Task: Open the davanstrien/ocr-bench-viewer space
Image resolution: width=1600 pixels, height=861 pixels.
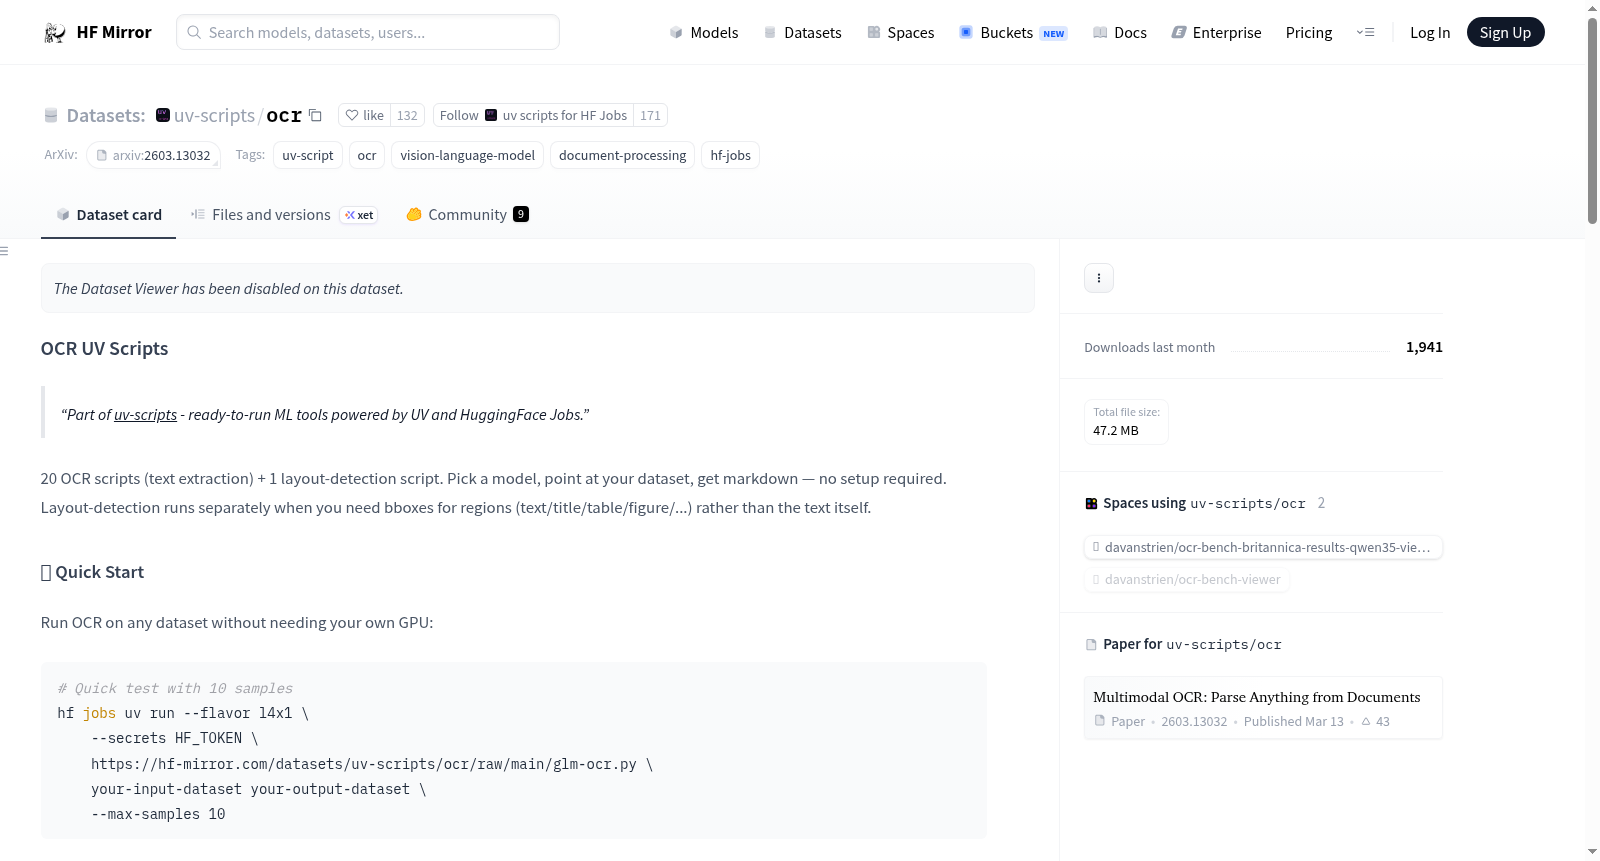Action: (1186, 579)
